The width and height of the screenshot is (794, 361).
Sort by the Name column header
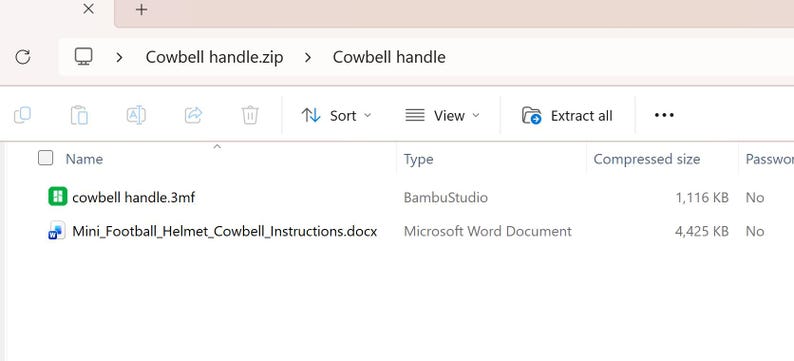click(84, 159)
